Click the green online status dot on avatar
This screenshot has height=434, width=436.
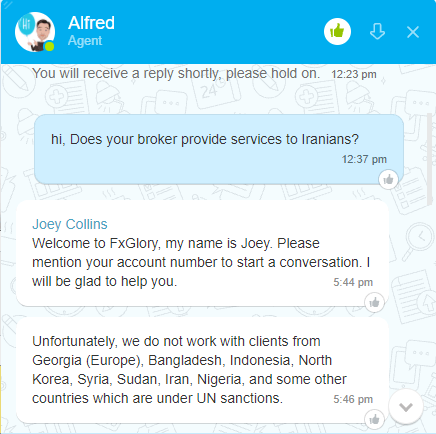49,46
